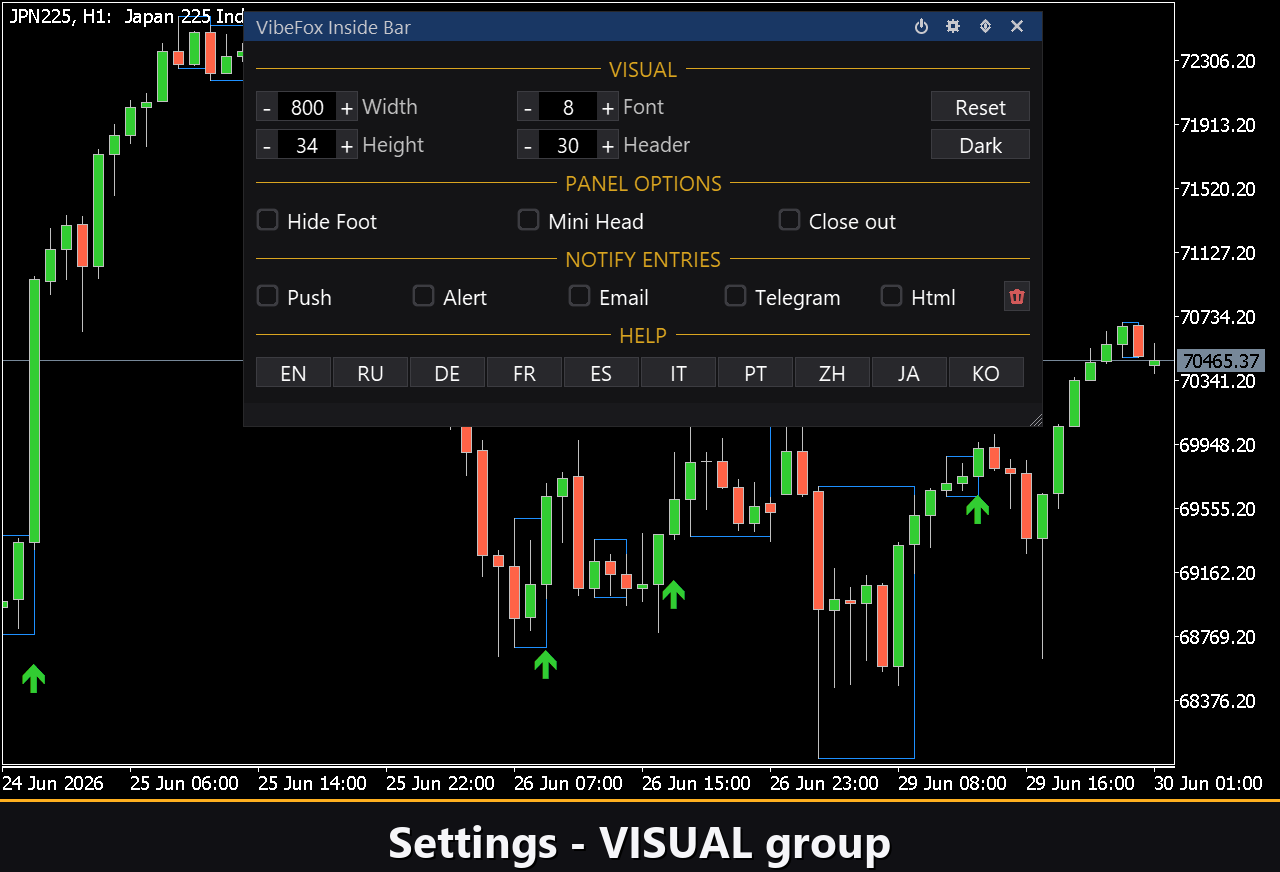This screenshot has width=1280, height=872.
Task: Decrease Height with the minus button
Action: point(267,146)
